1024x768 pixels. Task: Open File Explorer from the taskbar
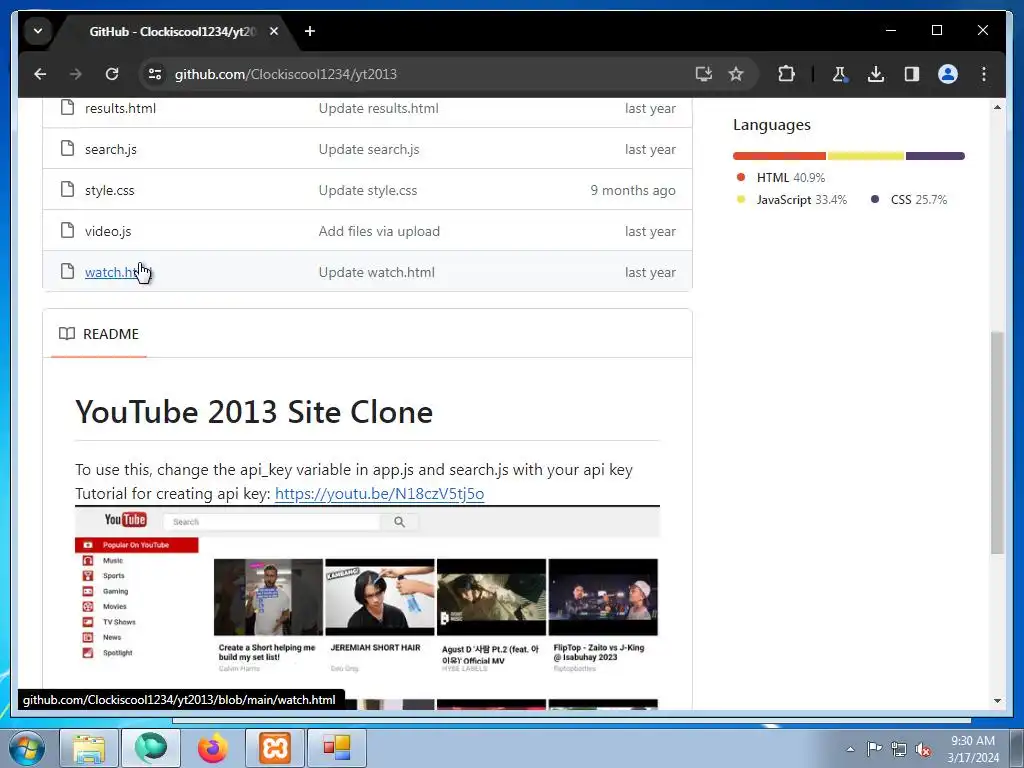[x=89, y=748]
